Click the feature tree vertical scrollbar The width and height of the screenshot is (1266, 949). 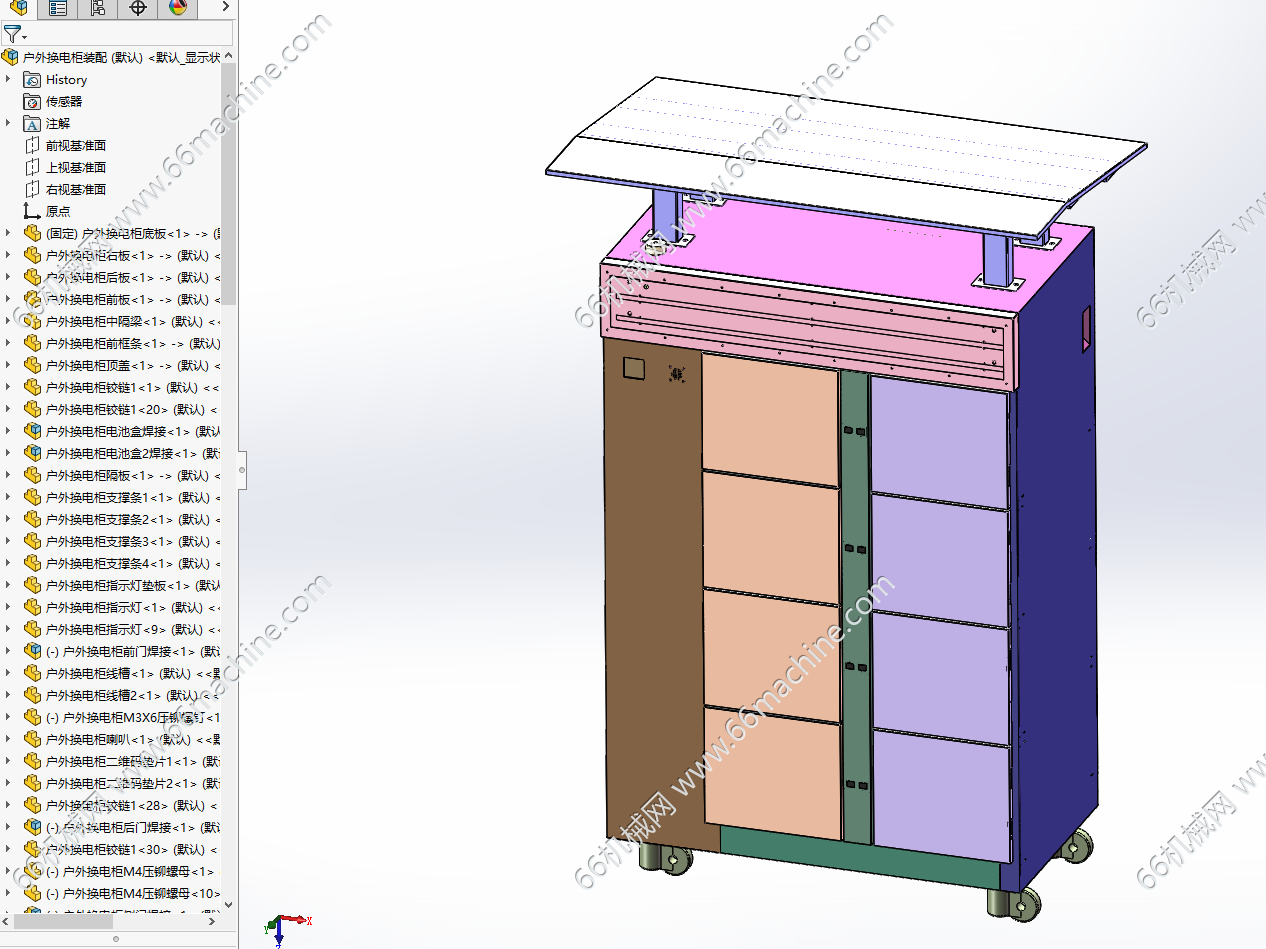[229, 183]
